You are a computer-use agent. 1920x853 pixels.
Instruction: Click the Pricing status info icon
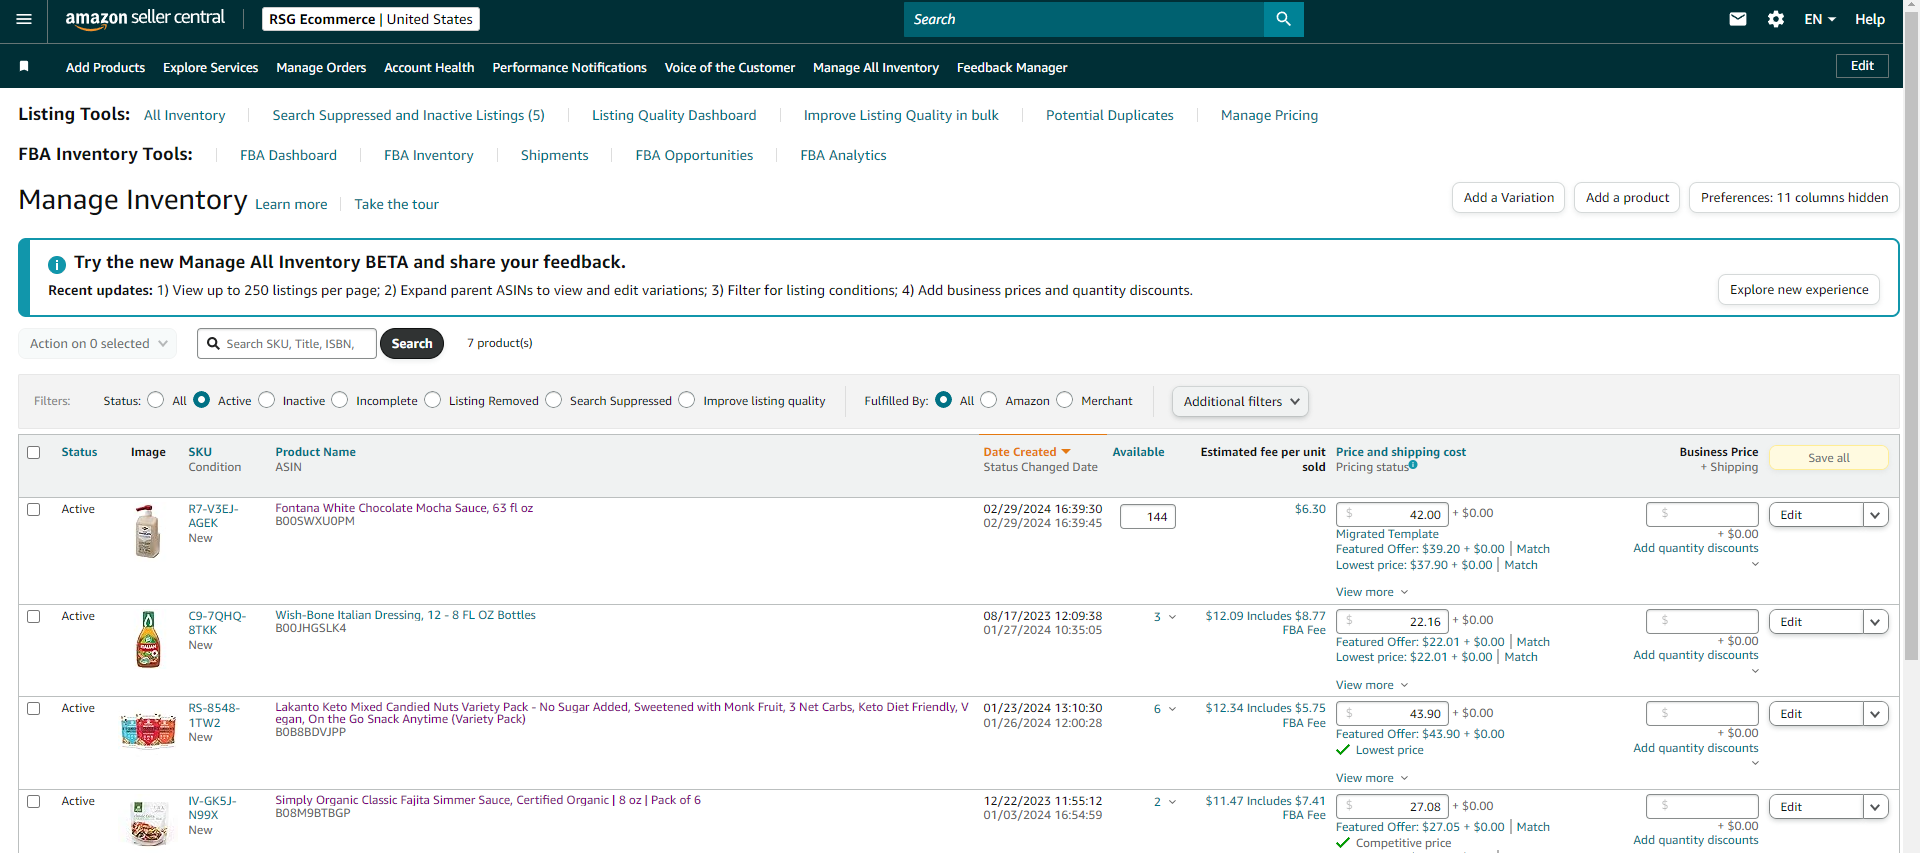click(x=1413, y=465)
